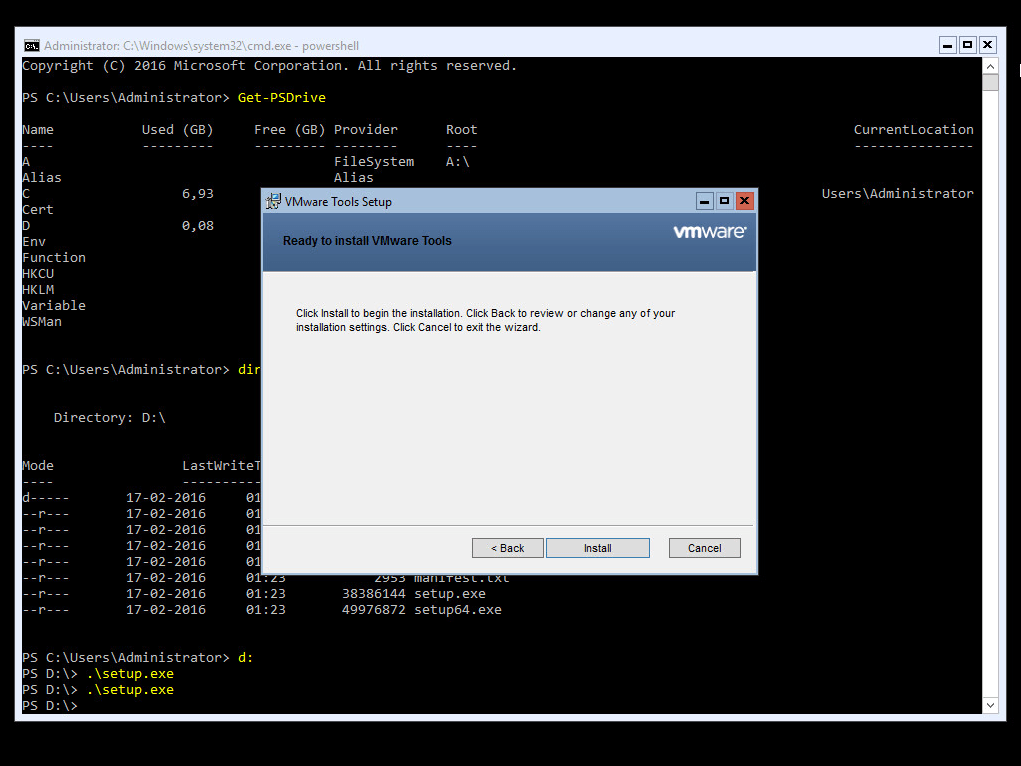
Task: Click the console window title 'Administrator: C:\Windows\system32\cmd.exe - powershell'
Action: 201,46
